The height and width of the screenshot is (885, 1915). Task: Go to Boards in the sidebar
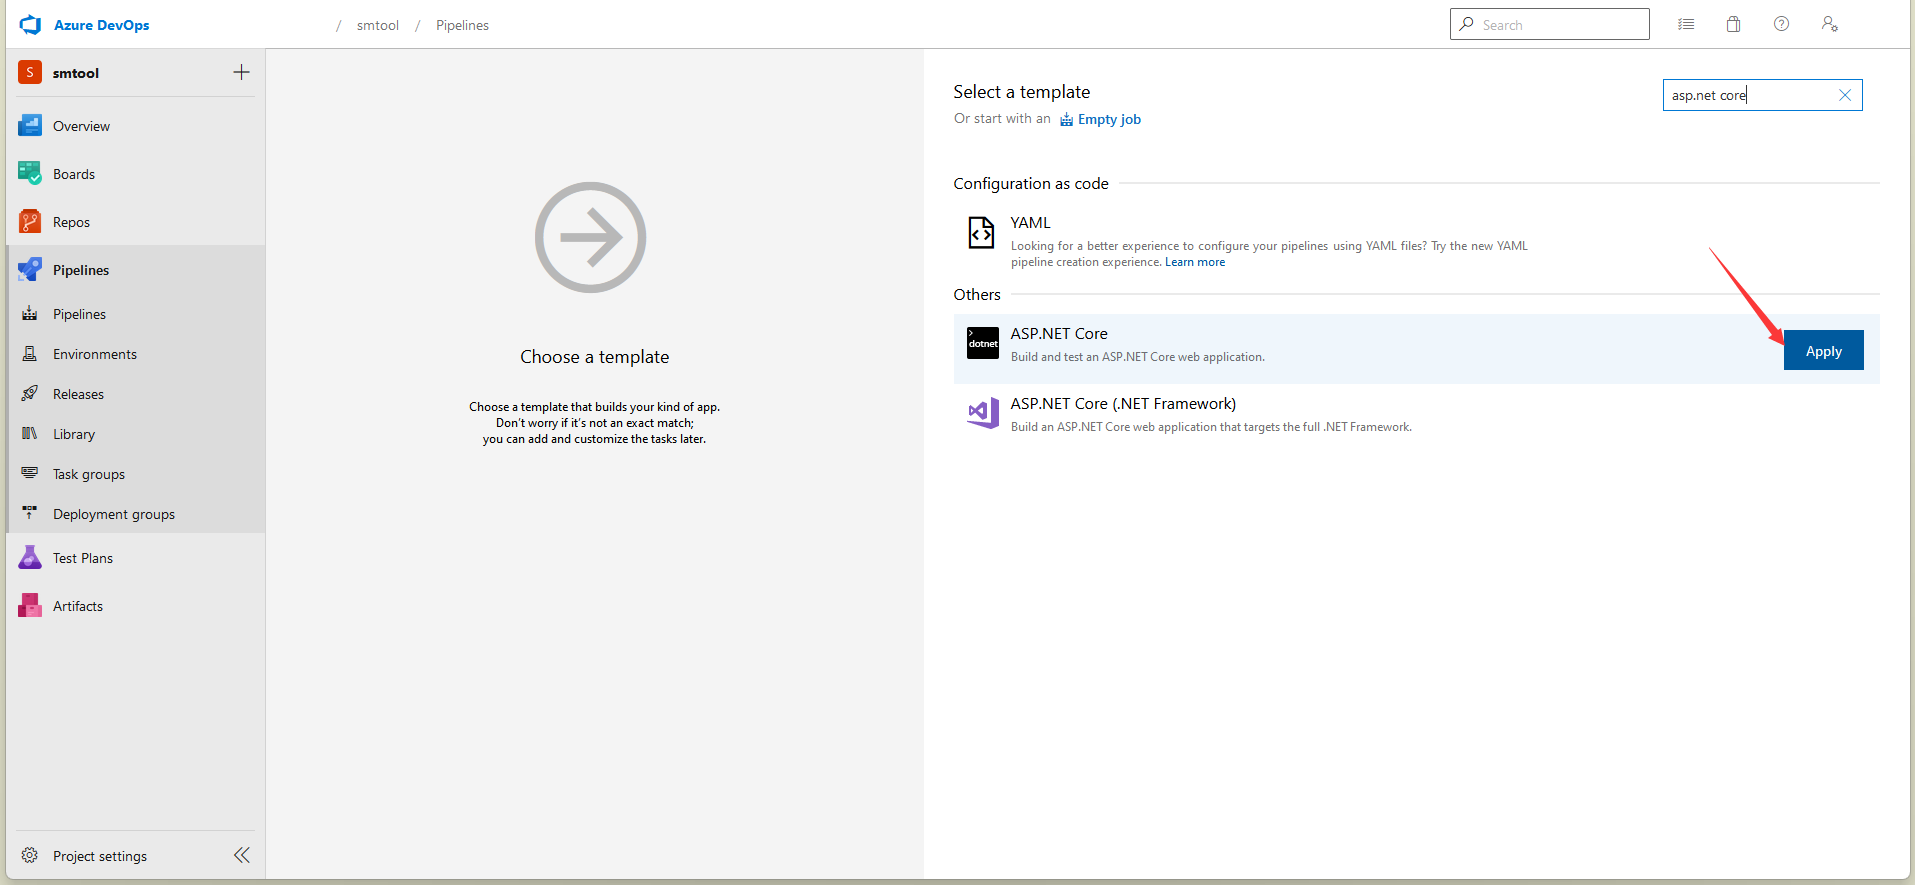pyautogui.click(x=74, y=174)
